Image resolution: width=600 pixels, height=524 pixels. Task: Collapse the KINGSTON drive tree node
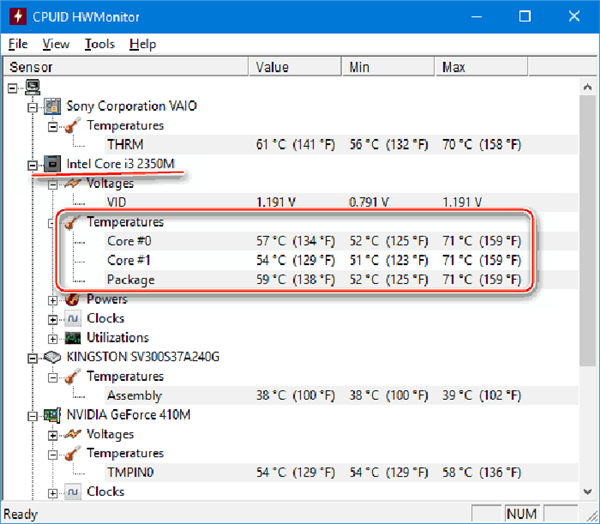(x=33, y=358)
